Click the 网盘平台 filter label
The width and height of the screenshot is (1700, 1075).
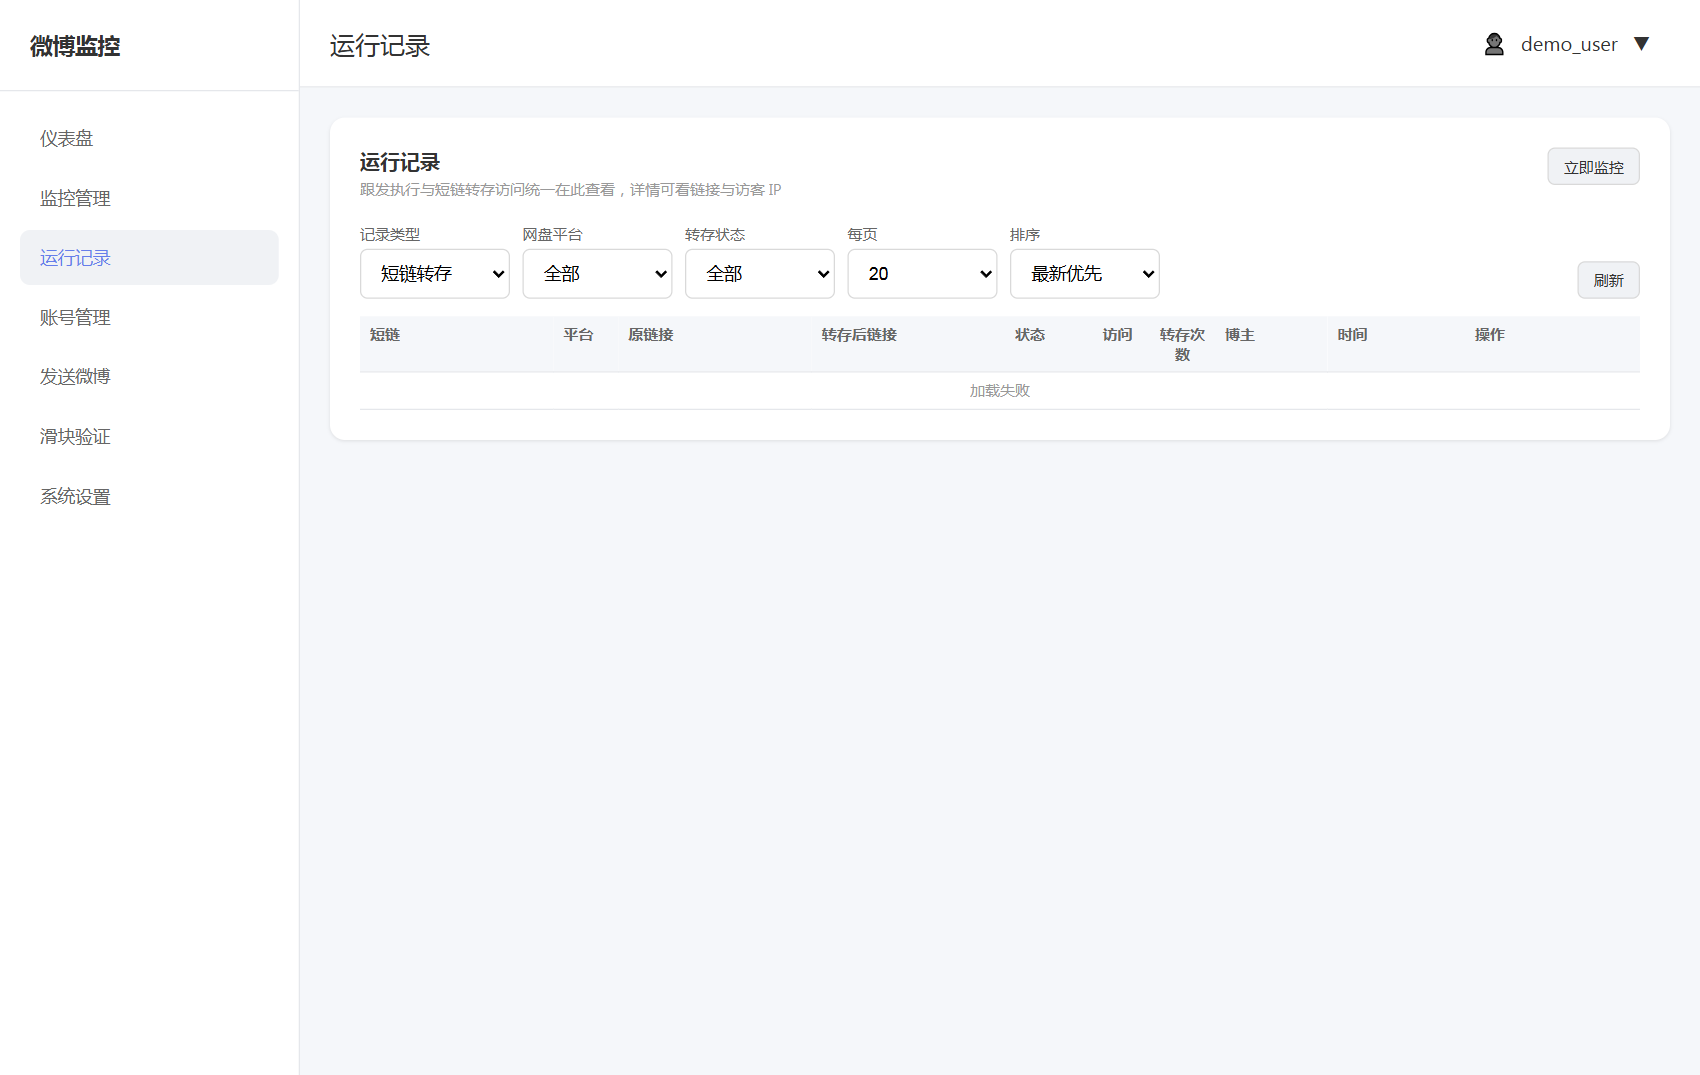coord(552,235)
